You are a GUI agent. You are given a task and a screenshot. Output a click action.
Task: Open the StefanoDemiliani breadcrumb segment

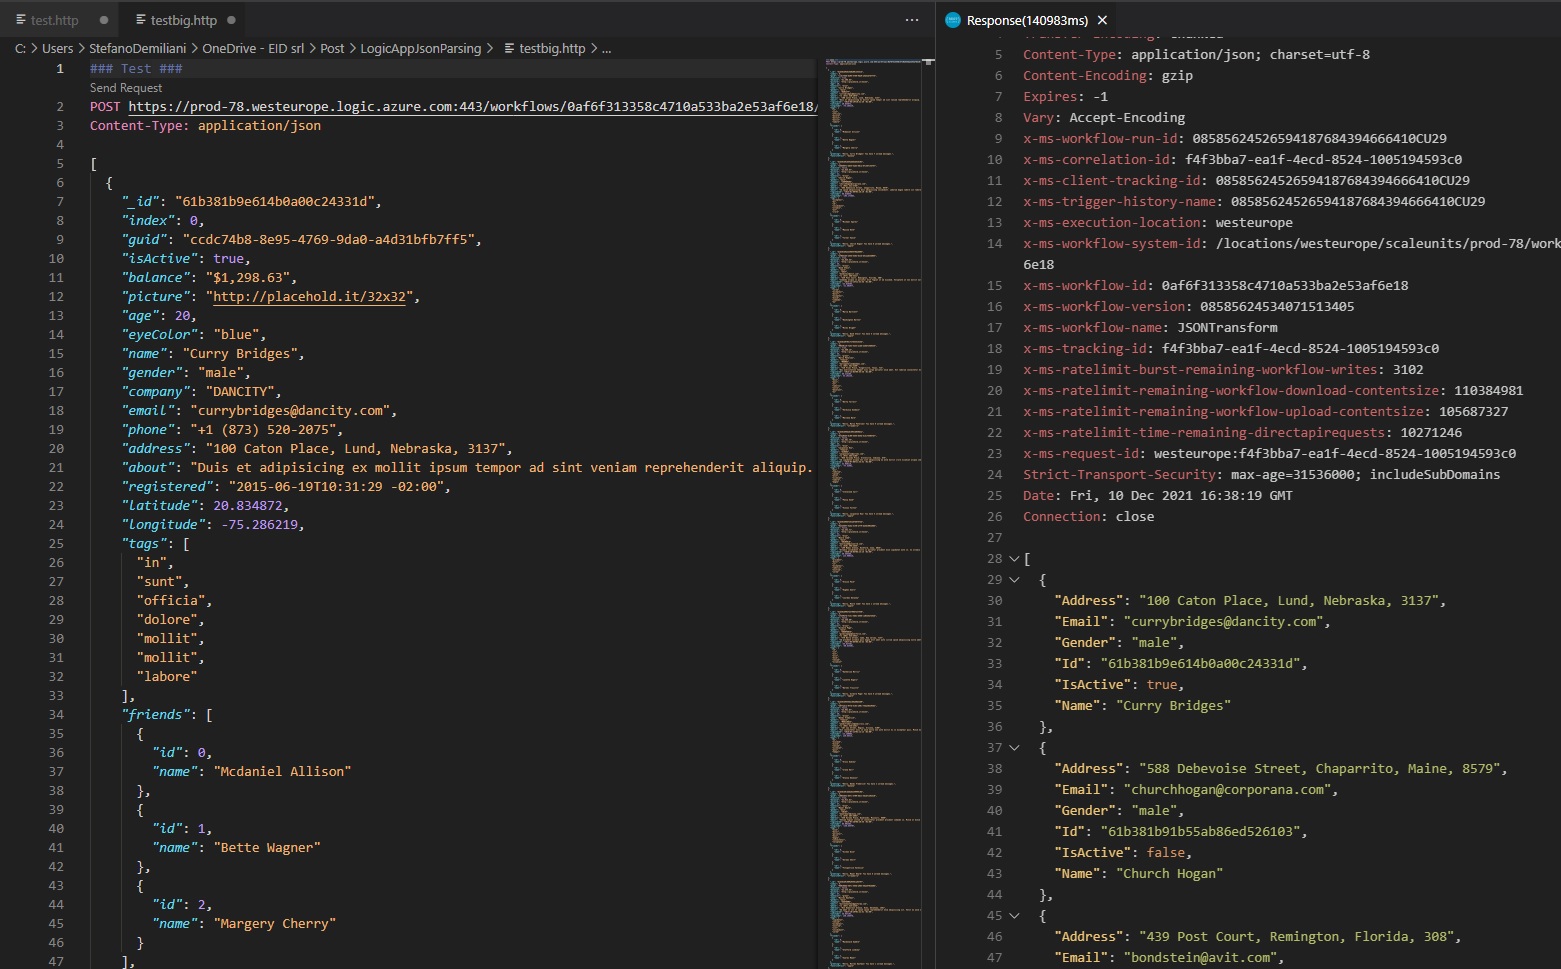137,48
